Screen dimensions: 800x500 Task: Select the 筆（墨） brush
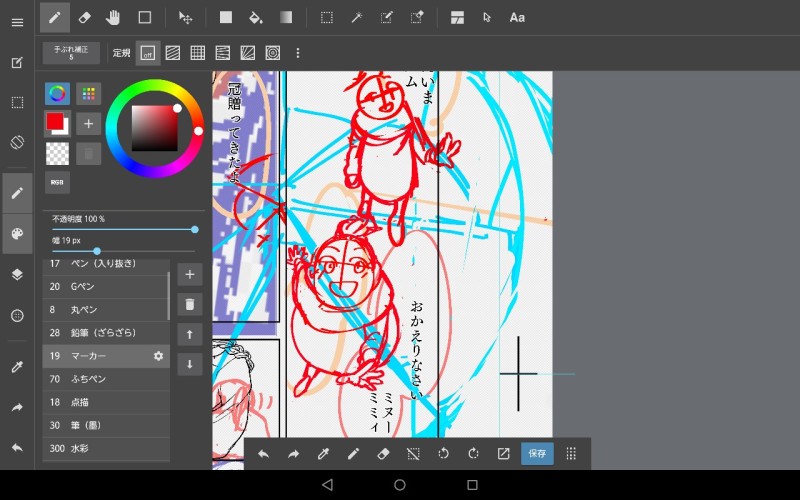(x=106, y=425)
